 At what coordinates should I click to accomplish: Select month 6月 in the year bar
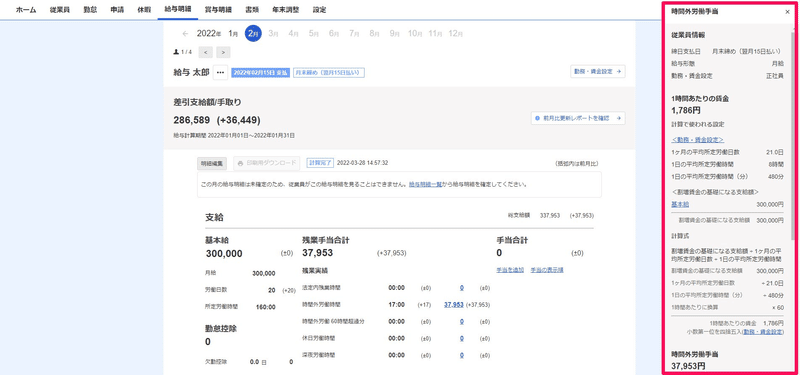(x=334, y=34)
